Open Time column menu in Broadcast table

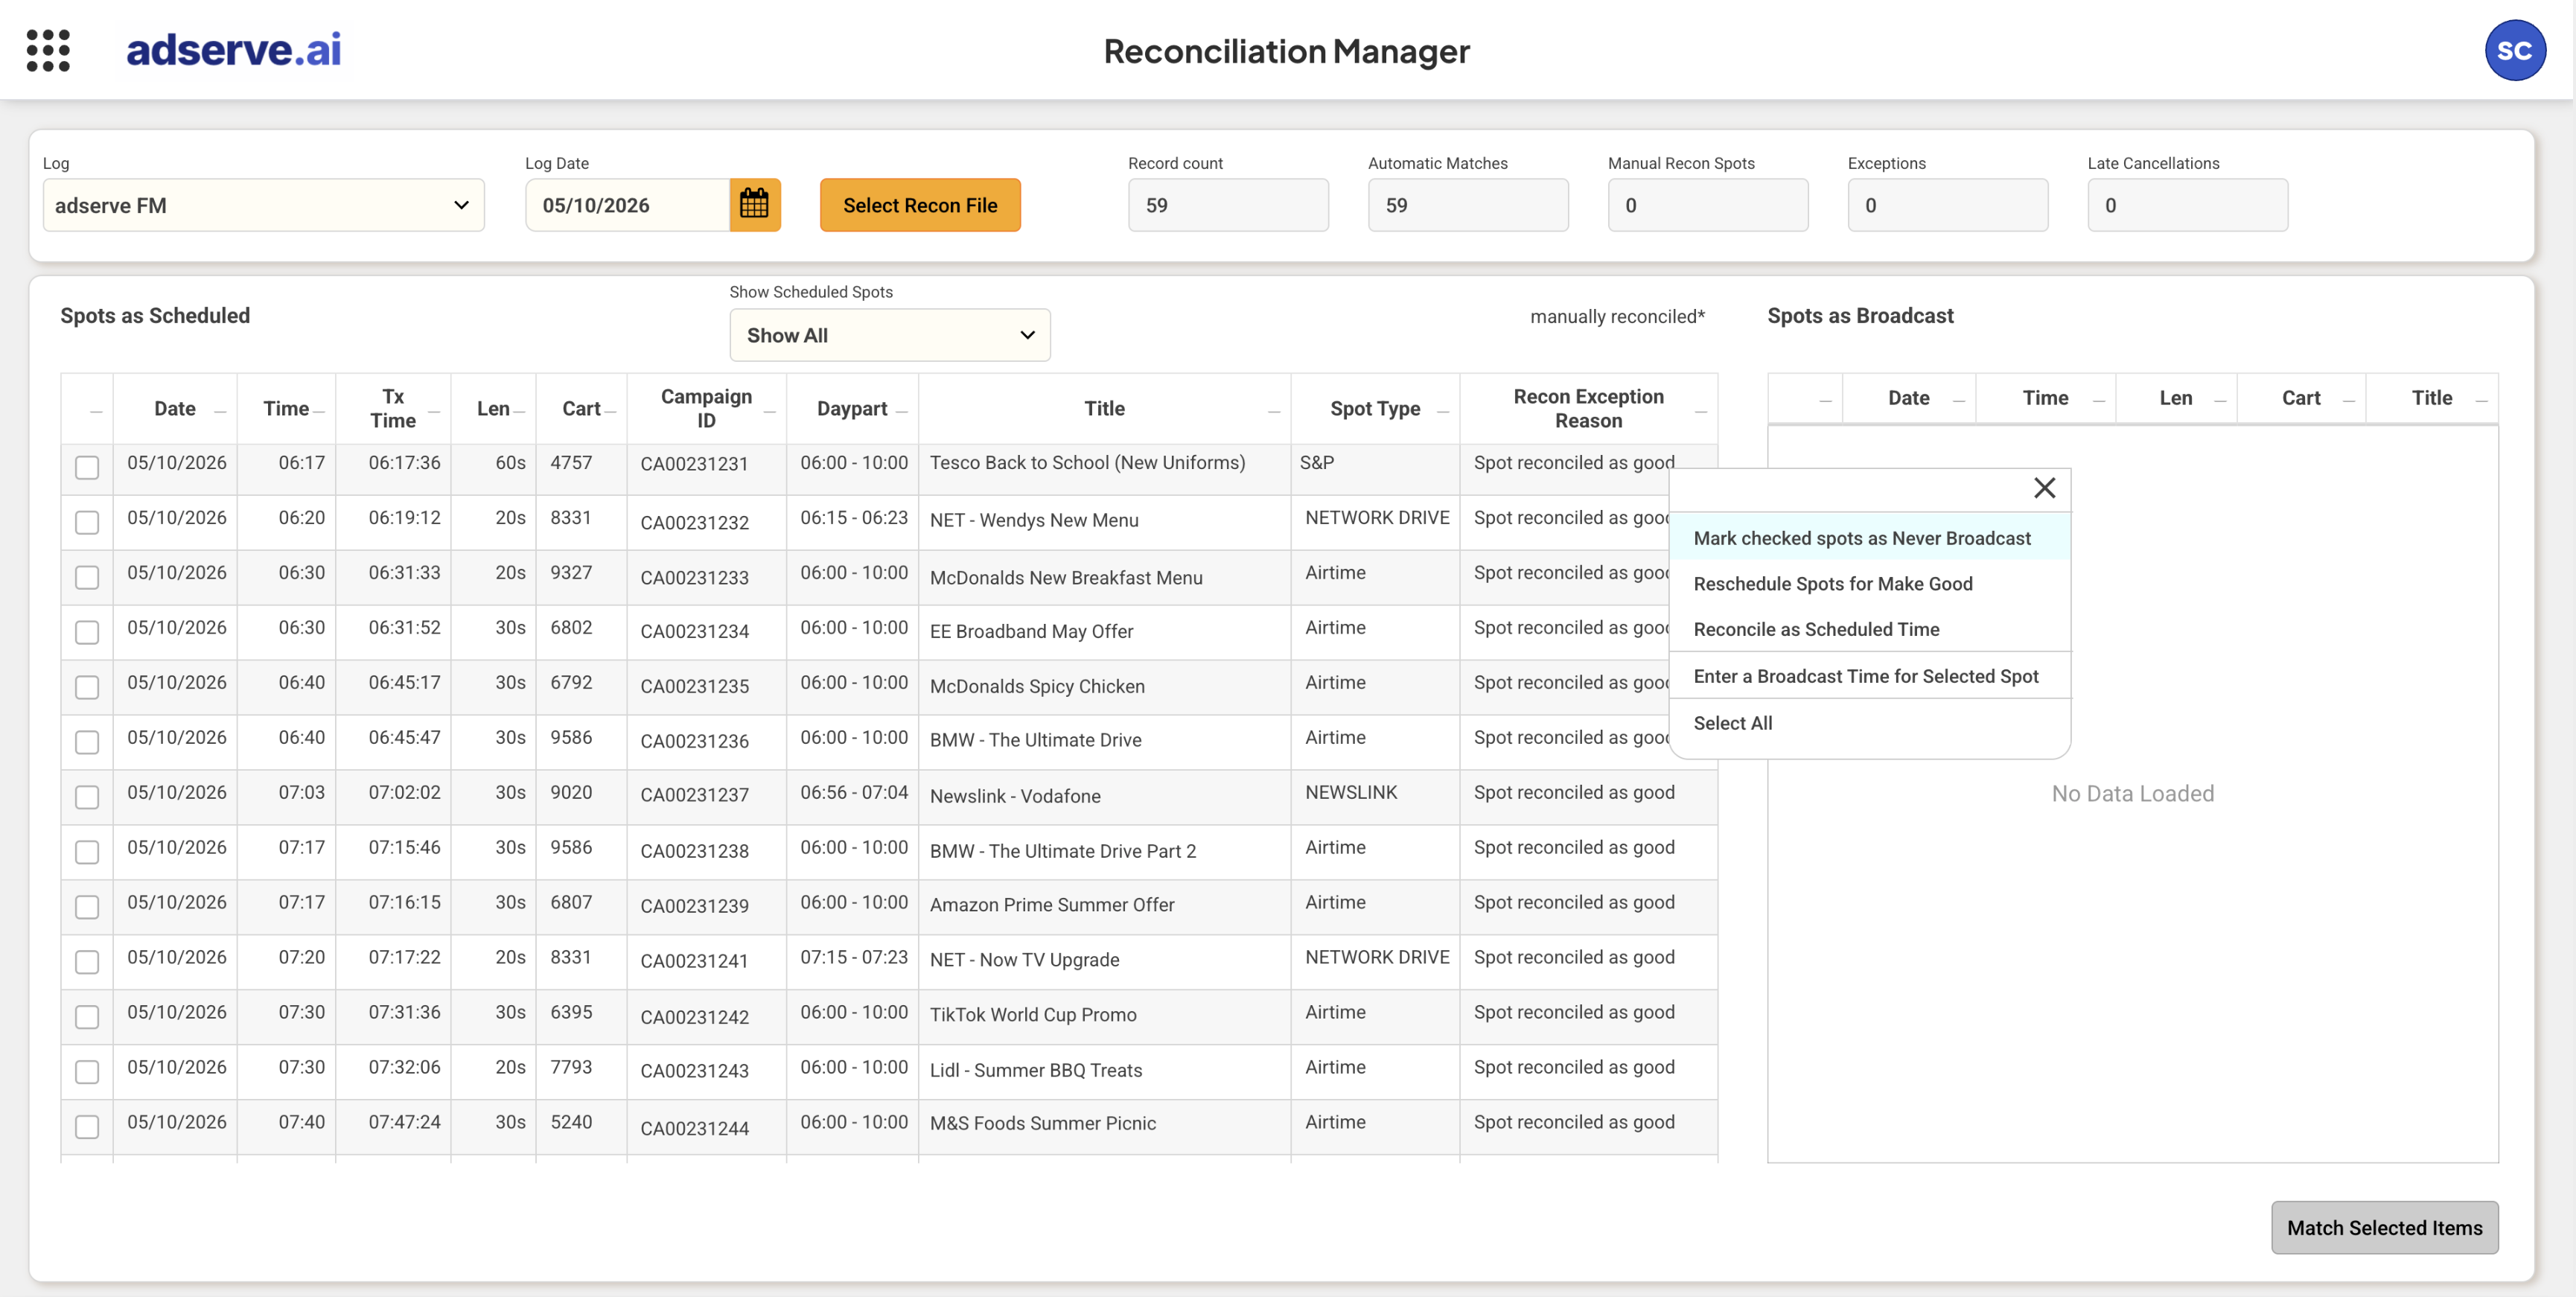pos(2099,401)
